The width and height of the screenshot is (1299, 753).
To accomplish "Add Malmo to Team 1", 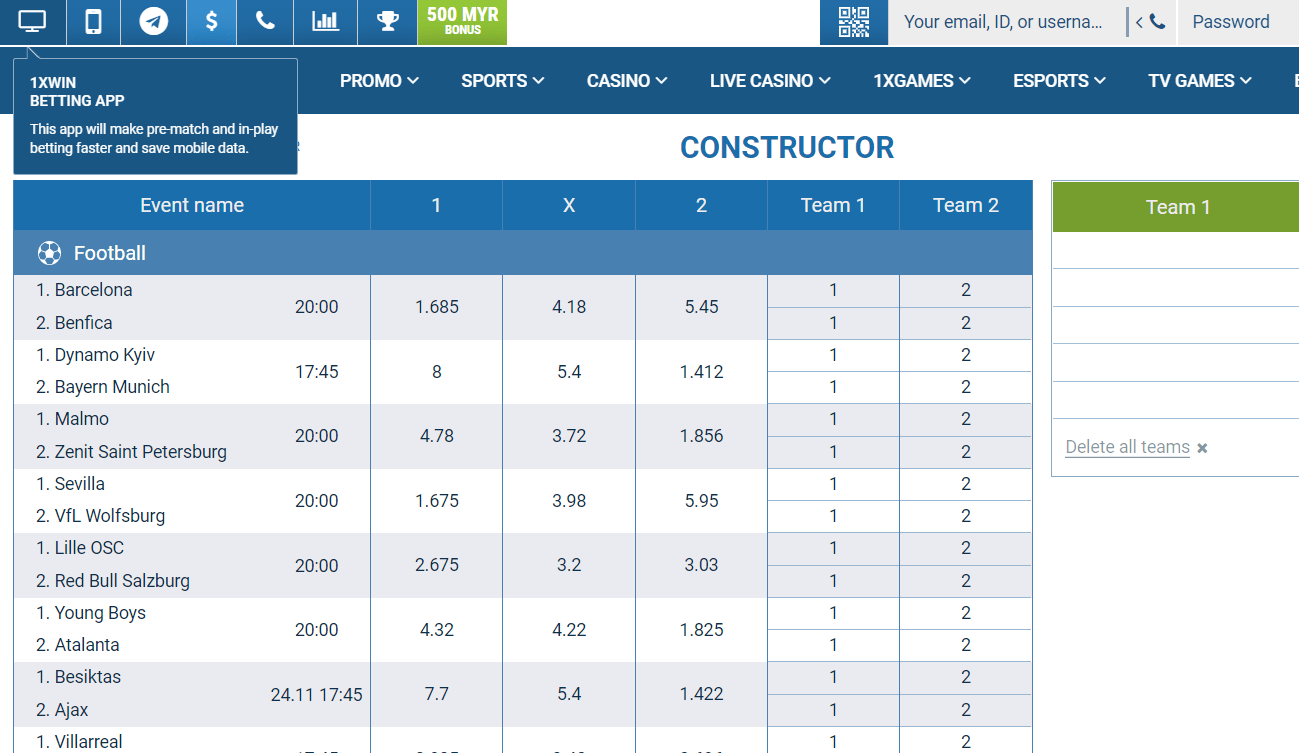I will [x=833, y=419].
